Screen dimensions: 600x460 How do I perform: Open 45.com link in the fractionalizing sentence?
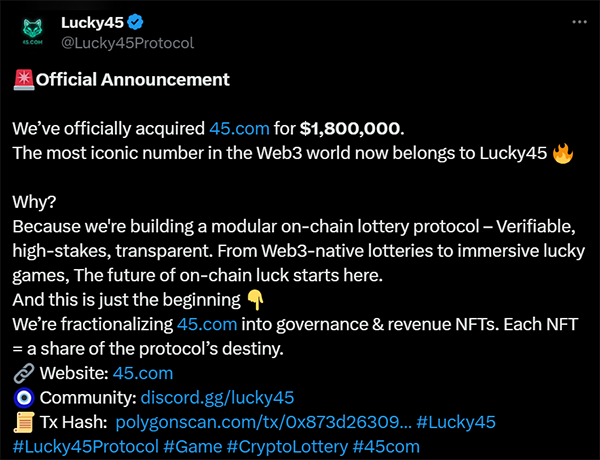point(207,324)
